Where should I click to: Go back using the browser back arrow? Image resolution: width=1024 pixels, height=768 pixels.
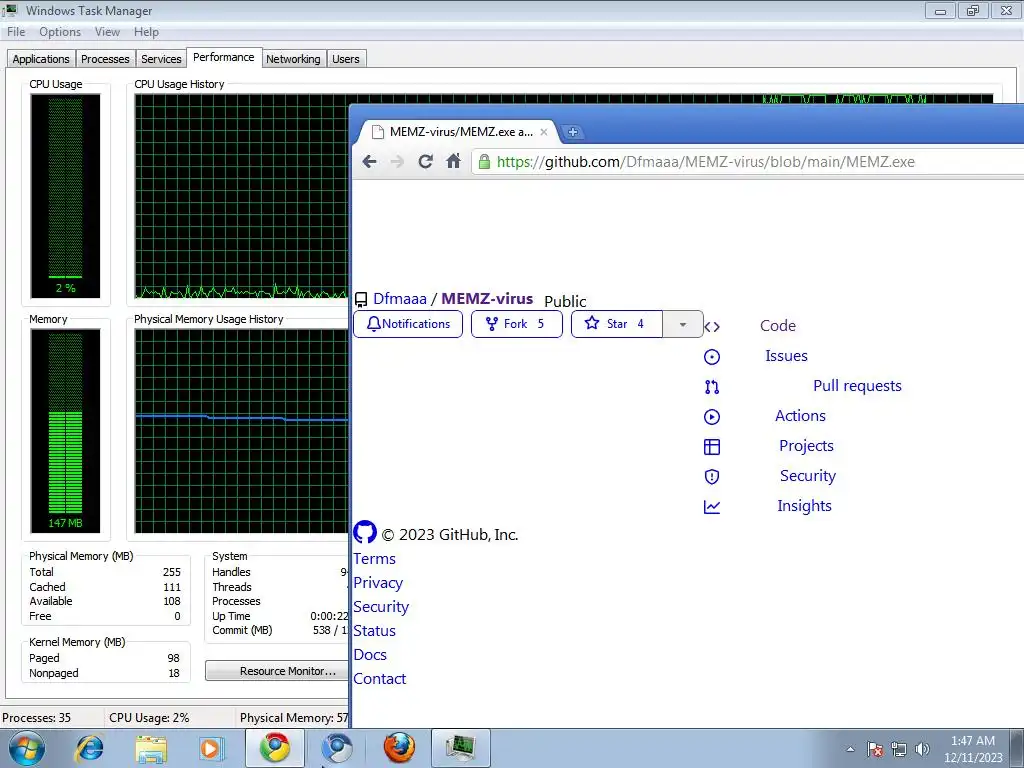coord(370,161)
